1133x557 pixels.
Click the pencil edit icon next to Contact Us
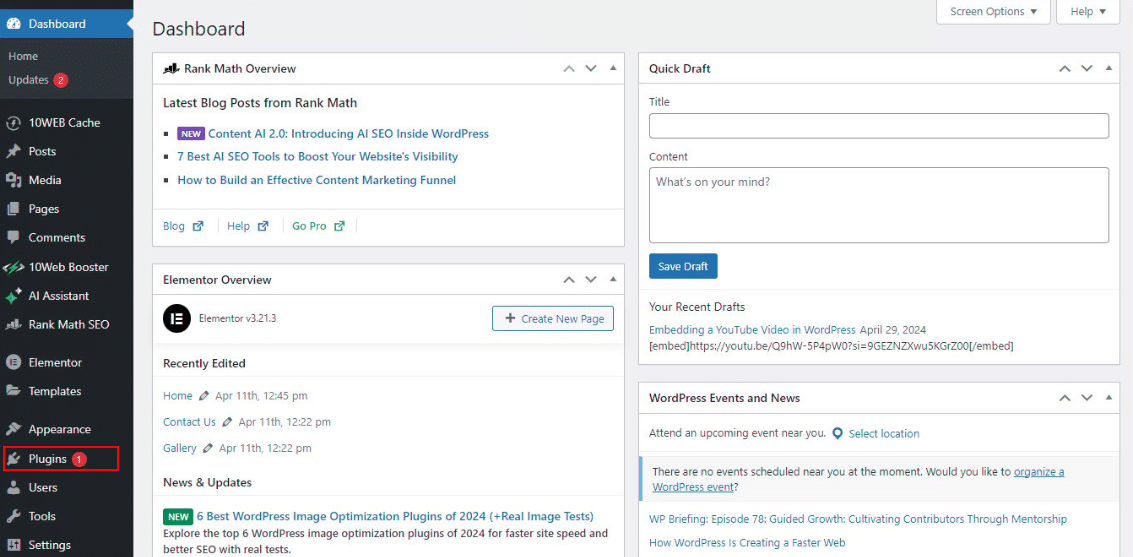pyautogui.click(x=228, y=422)
